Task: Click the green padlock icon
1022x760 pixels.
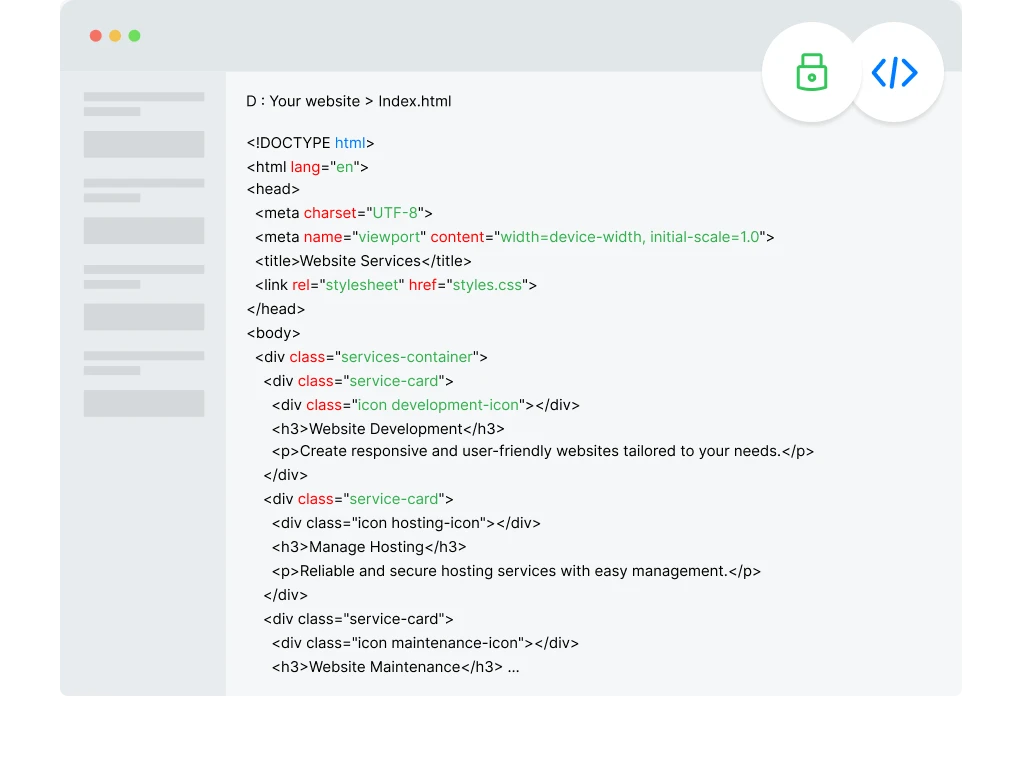Action: pos(811,72)
